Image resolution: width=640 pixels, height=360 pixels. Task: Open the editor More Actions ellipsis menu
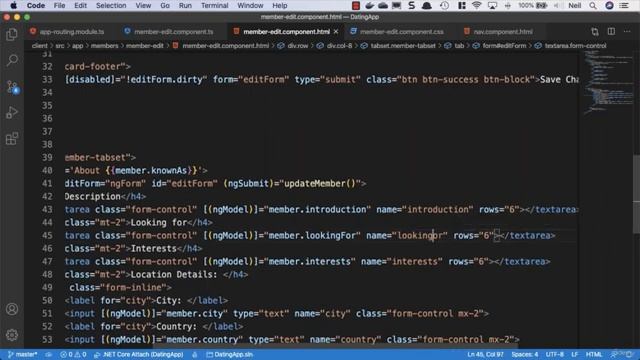click(627, 31)
